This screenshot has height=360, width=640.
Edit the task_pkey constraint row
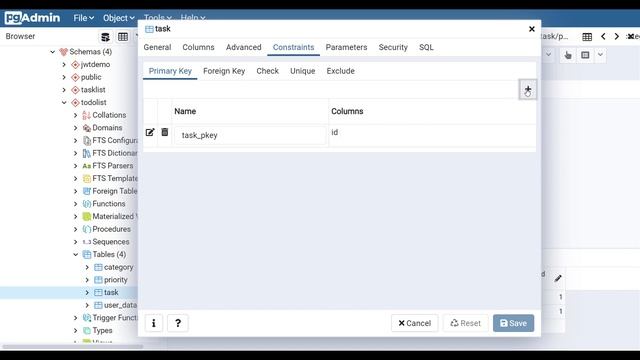click(150, 132)
